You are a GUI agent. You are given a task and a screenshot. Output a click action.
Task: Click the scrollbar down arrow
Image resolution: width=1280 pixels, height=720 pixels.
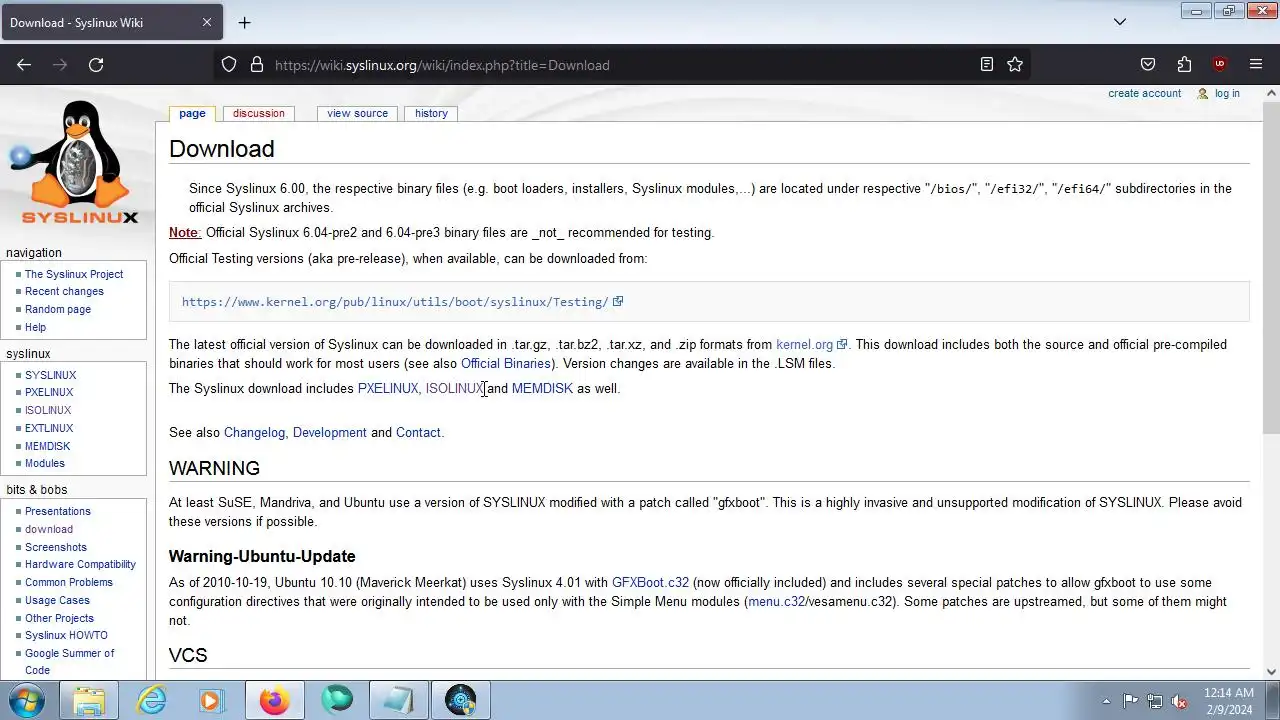1271,672
